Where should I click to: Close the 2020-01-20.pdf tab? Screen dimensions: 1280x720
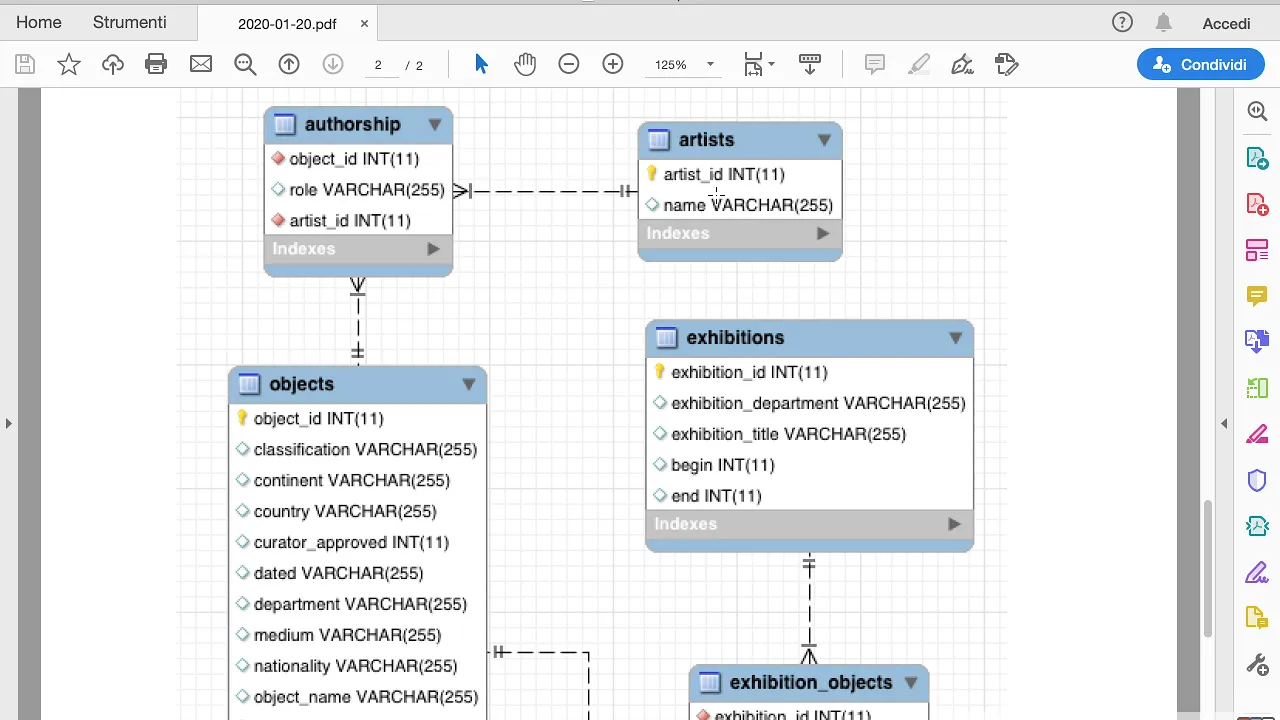tap(364, 24)
